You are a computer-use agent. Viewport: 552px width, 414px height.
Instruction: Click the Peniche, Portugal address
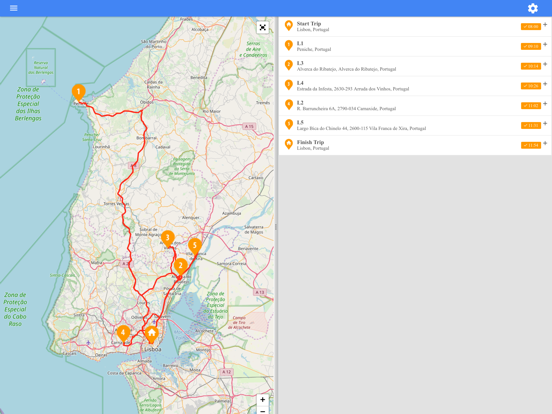pyautogui.click(x=314, y=49)
